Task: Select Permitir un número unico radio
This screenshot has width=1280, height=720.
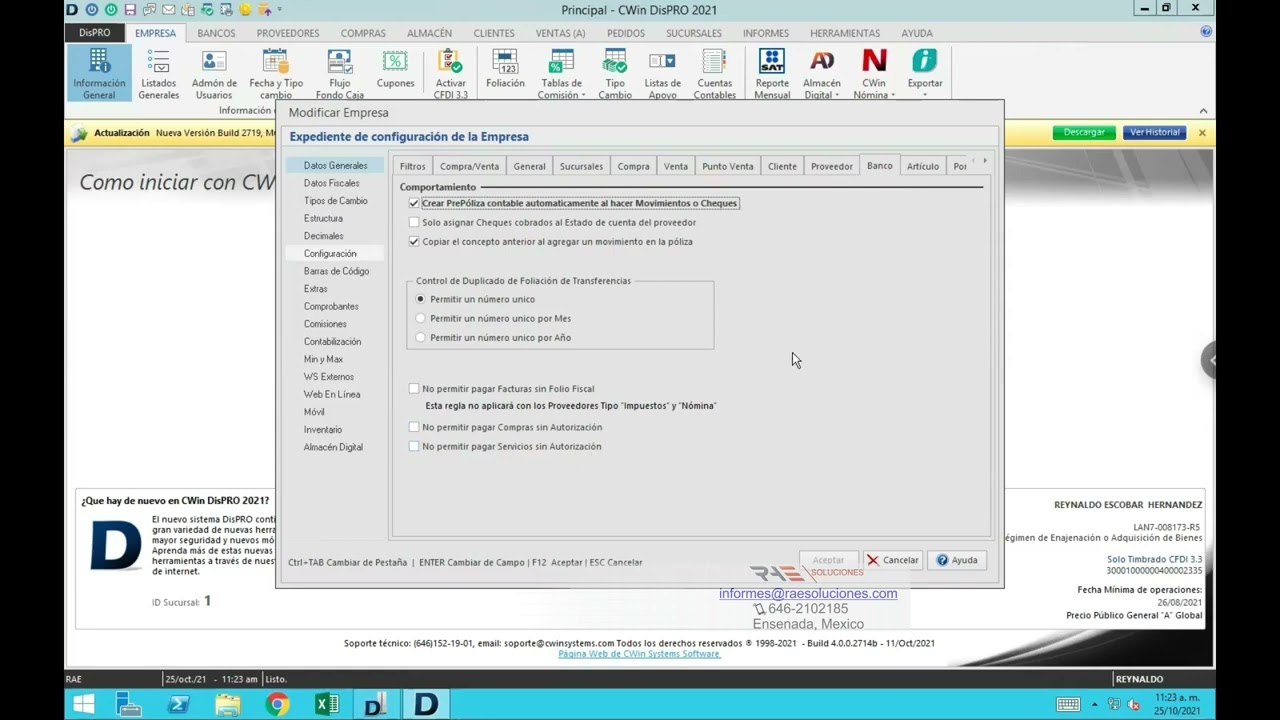Action: (420, 299)
